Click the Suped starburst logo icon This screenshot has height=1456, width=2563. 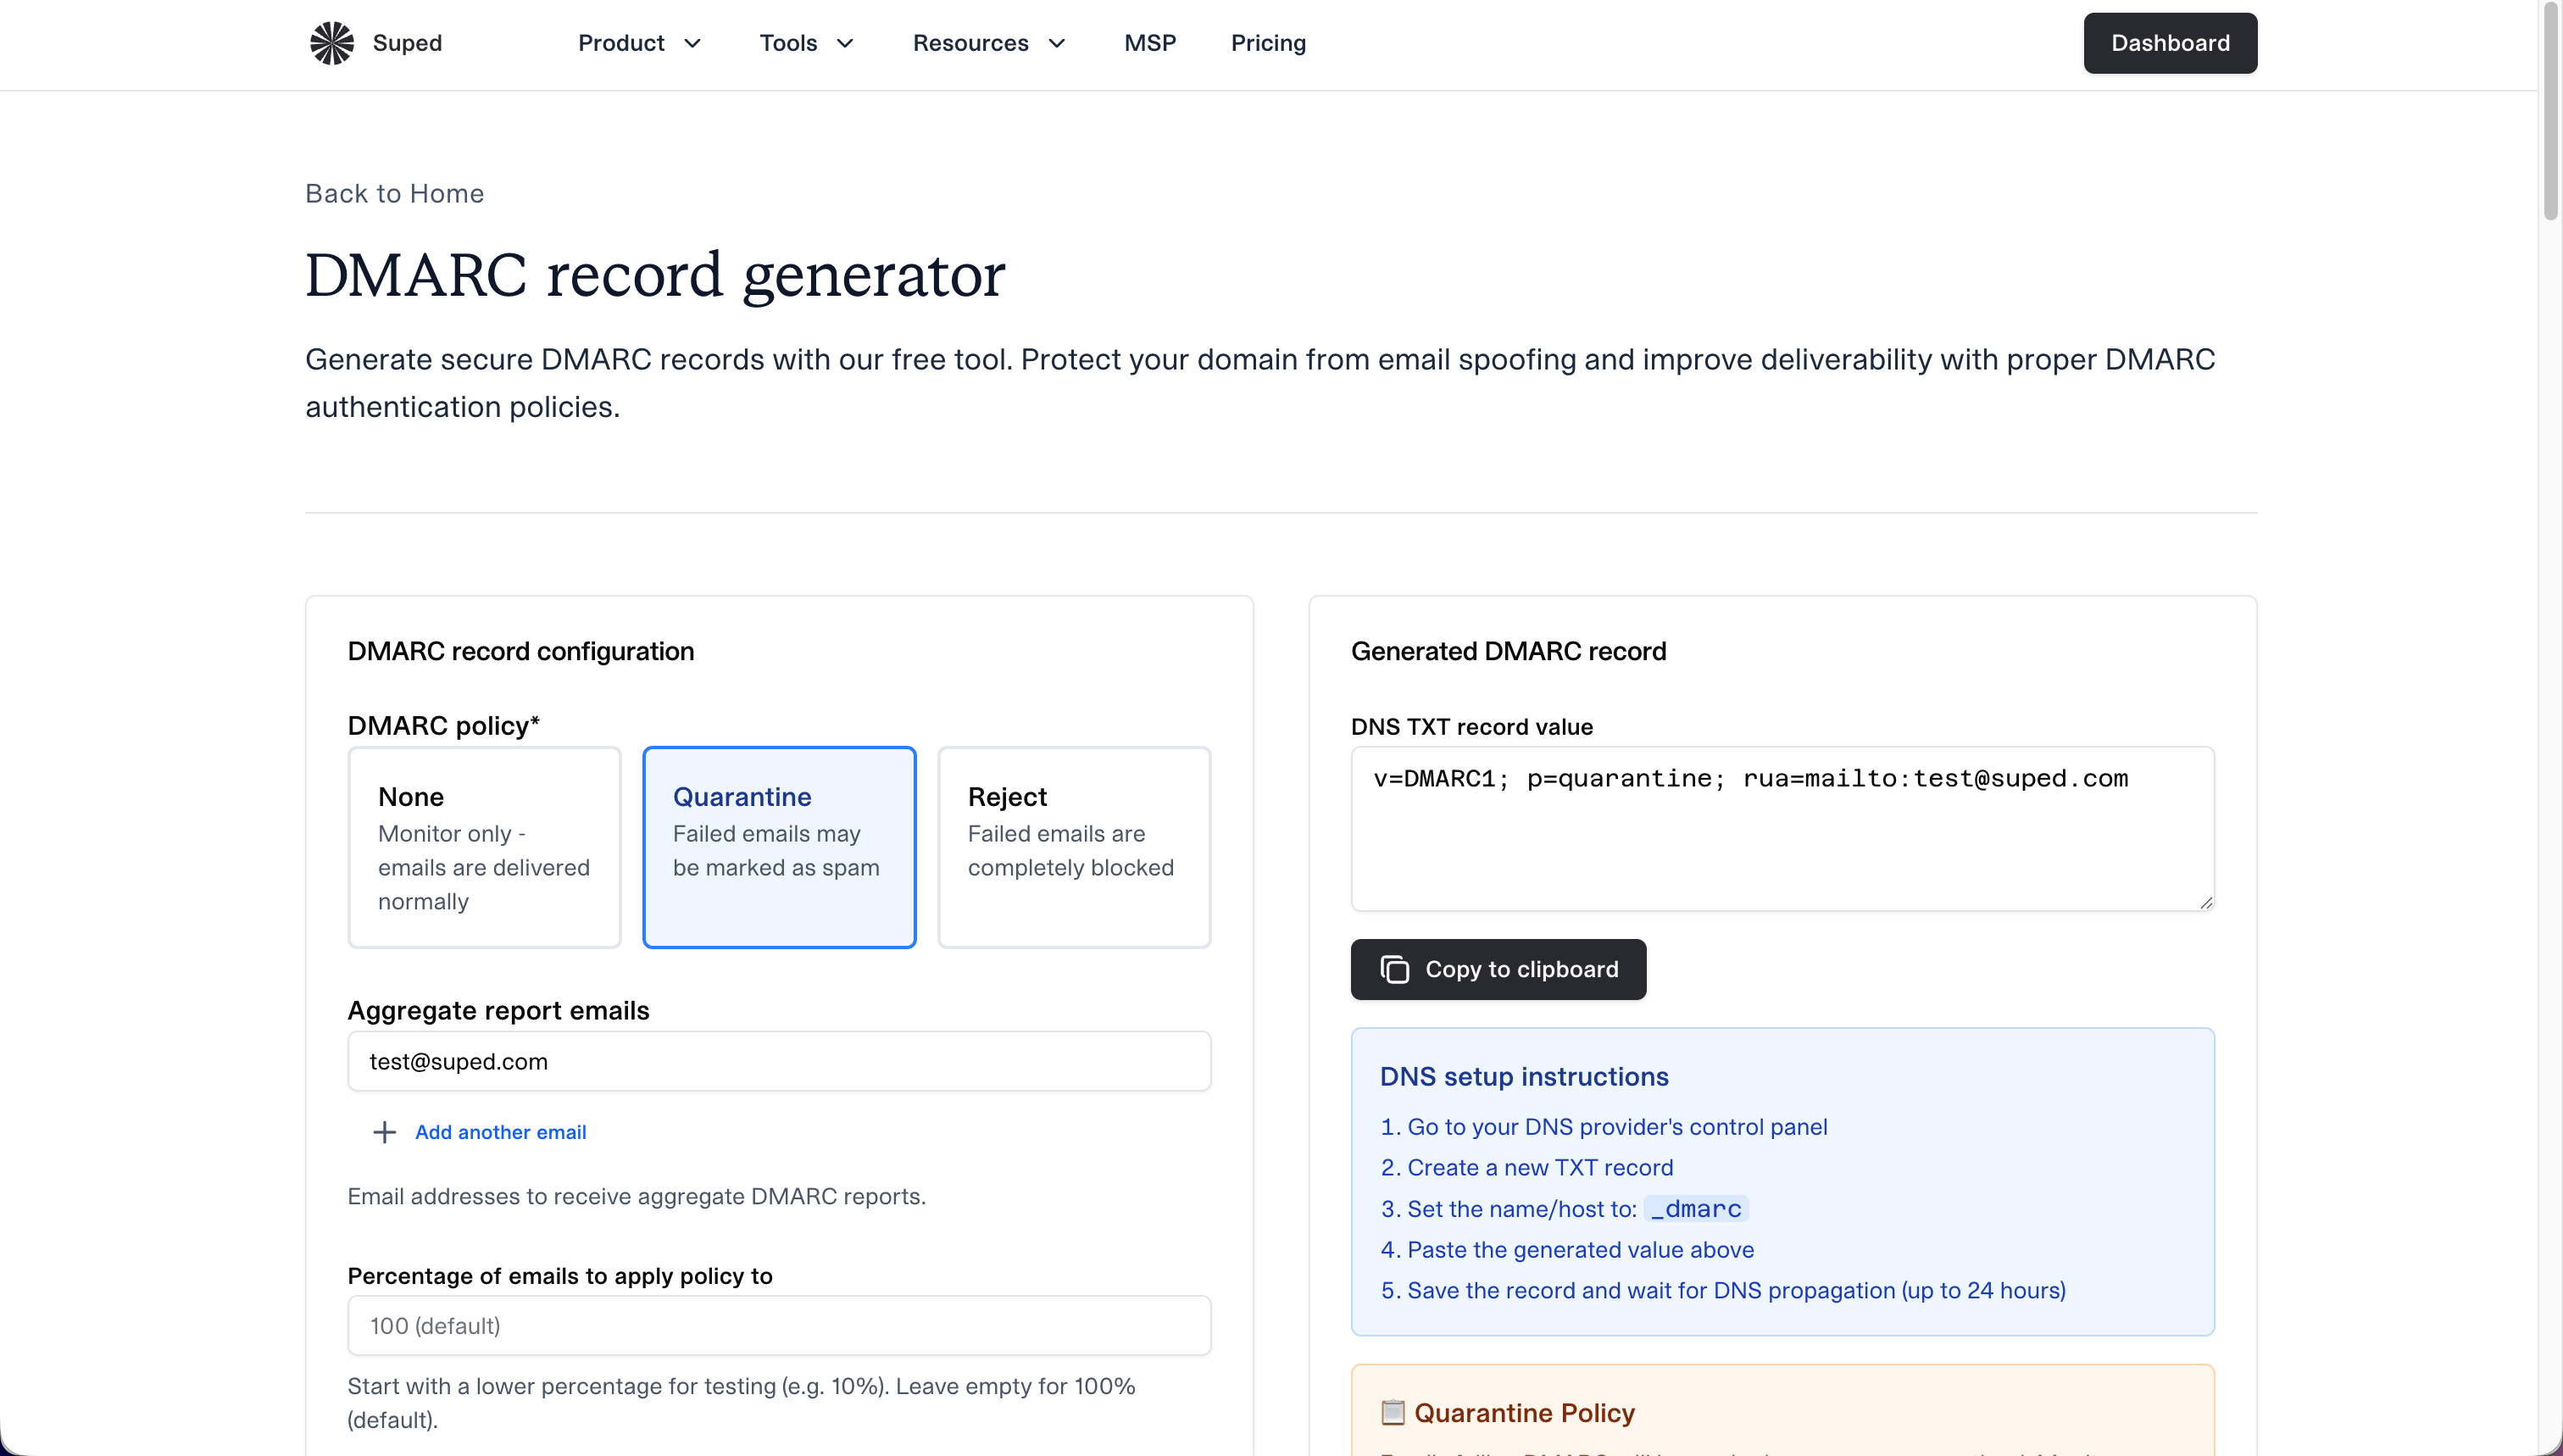pos(331,43)
